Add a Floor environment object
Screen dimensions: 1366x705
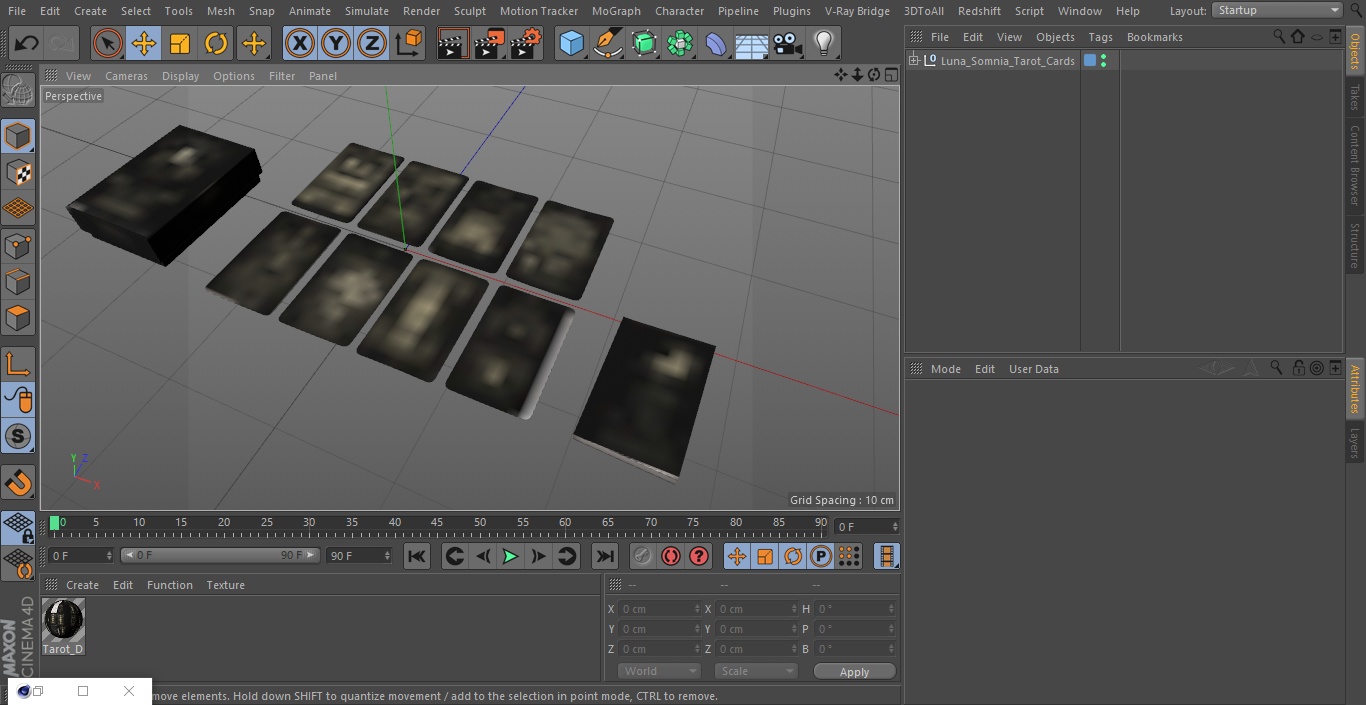[752, 43]
